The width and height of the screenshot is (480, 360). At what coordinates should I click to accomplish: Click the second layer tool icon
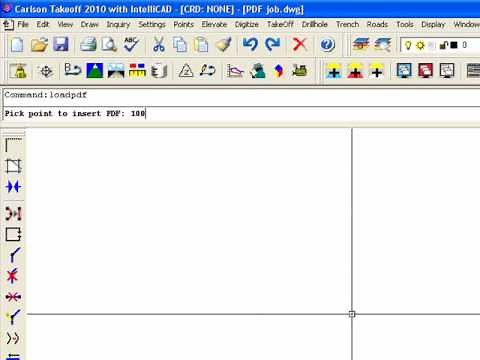point(383,45)
